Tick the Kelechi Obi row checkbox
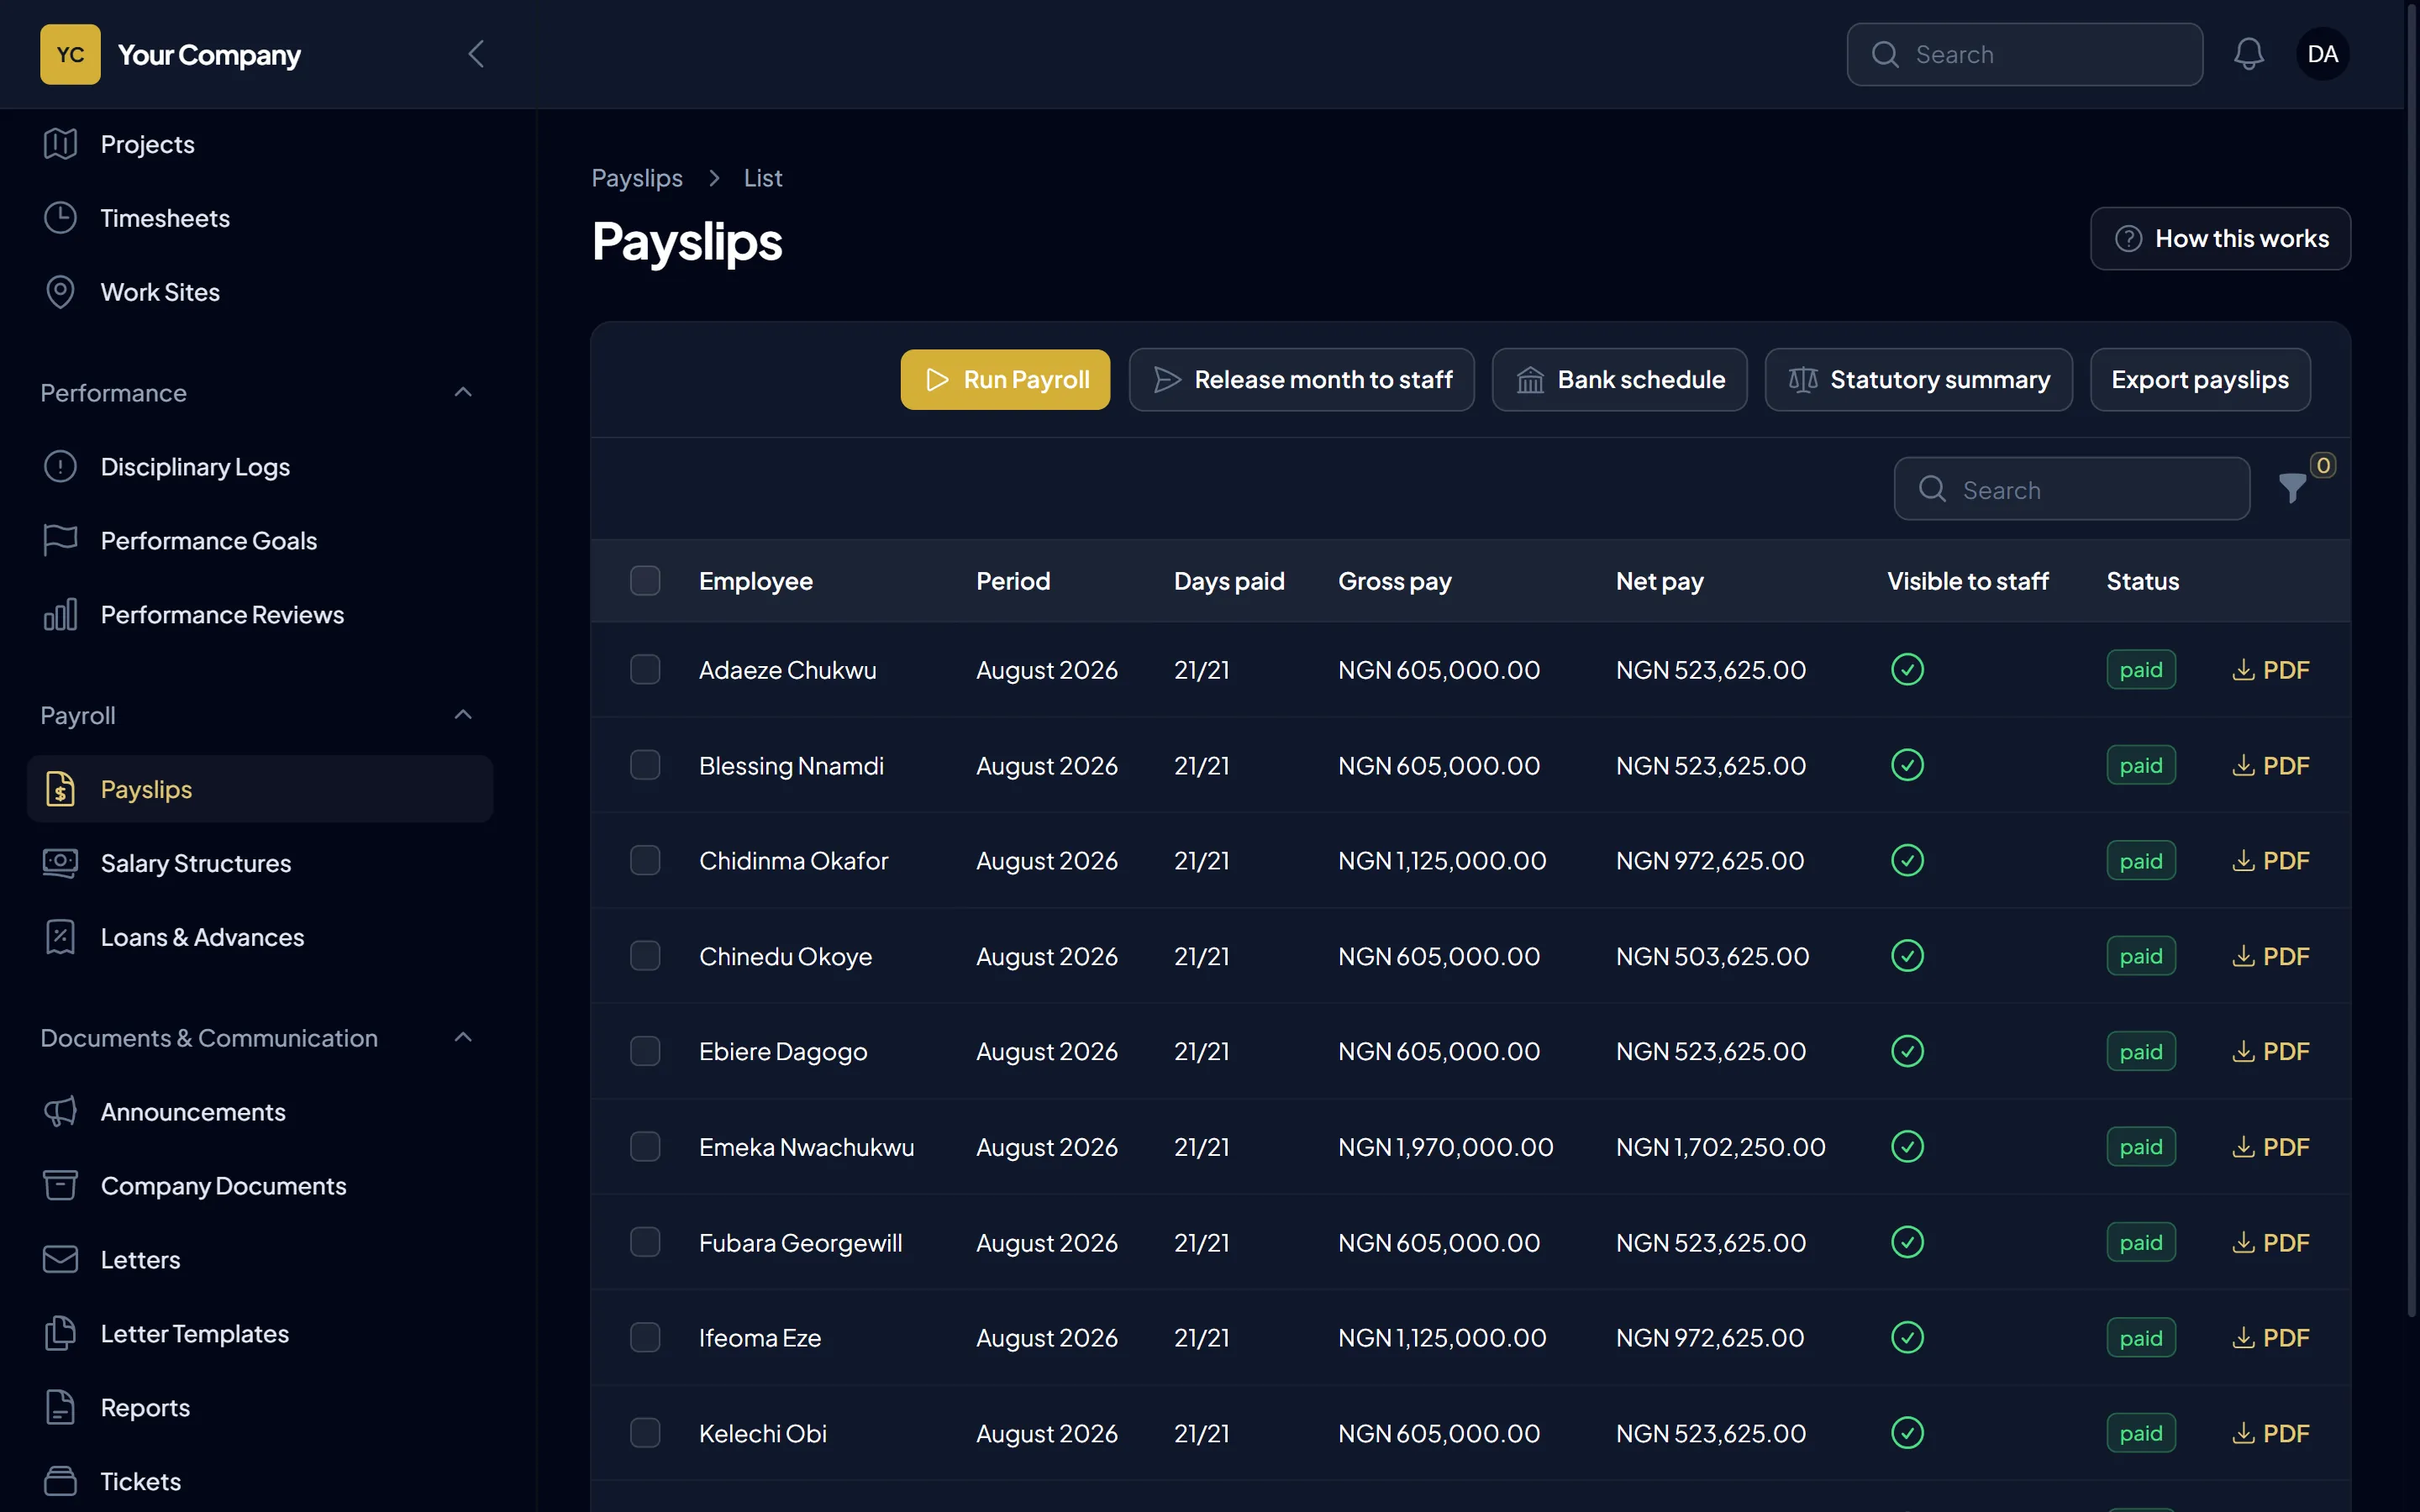The image size is (2420, 1512). click(645, 1433)
